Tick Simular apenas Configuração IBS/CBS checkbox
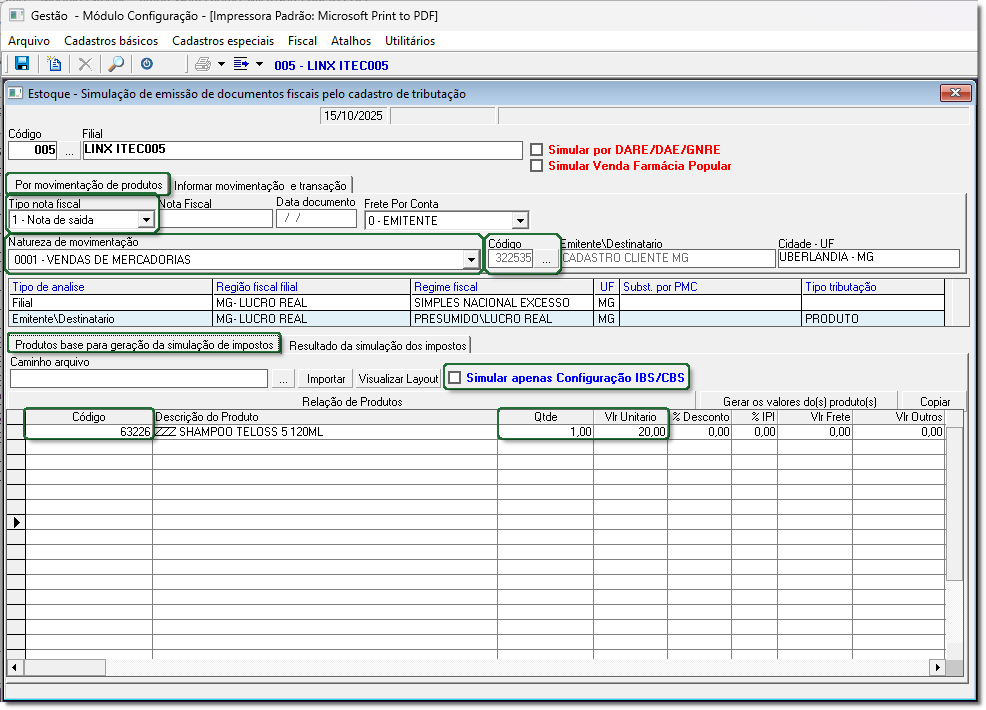986x710 pixels. click(455, 377)
